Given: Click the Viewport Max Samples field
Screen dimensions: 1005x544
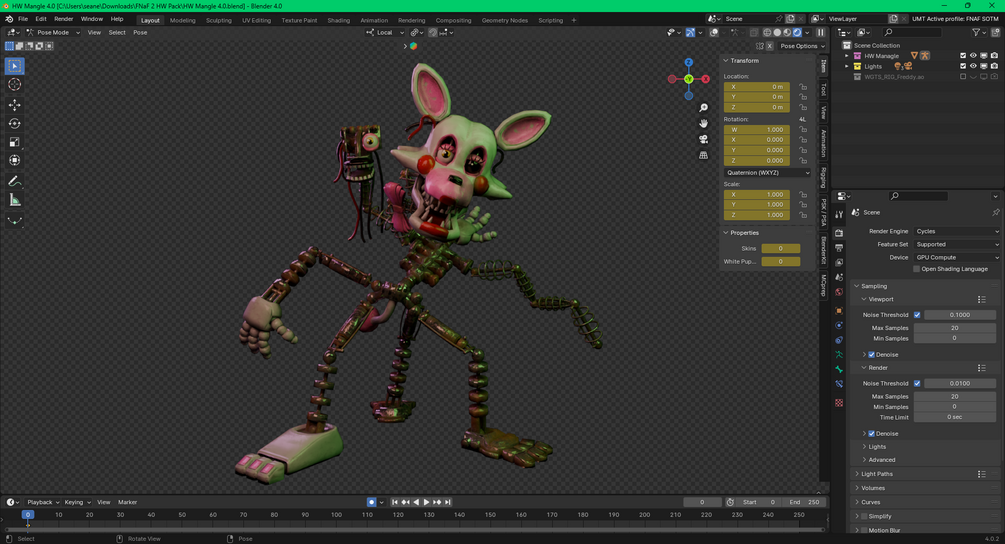Looking at the screenshot, I should pos(954,328).
